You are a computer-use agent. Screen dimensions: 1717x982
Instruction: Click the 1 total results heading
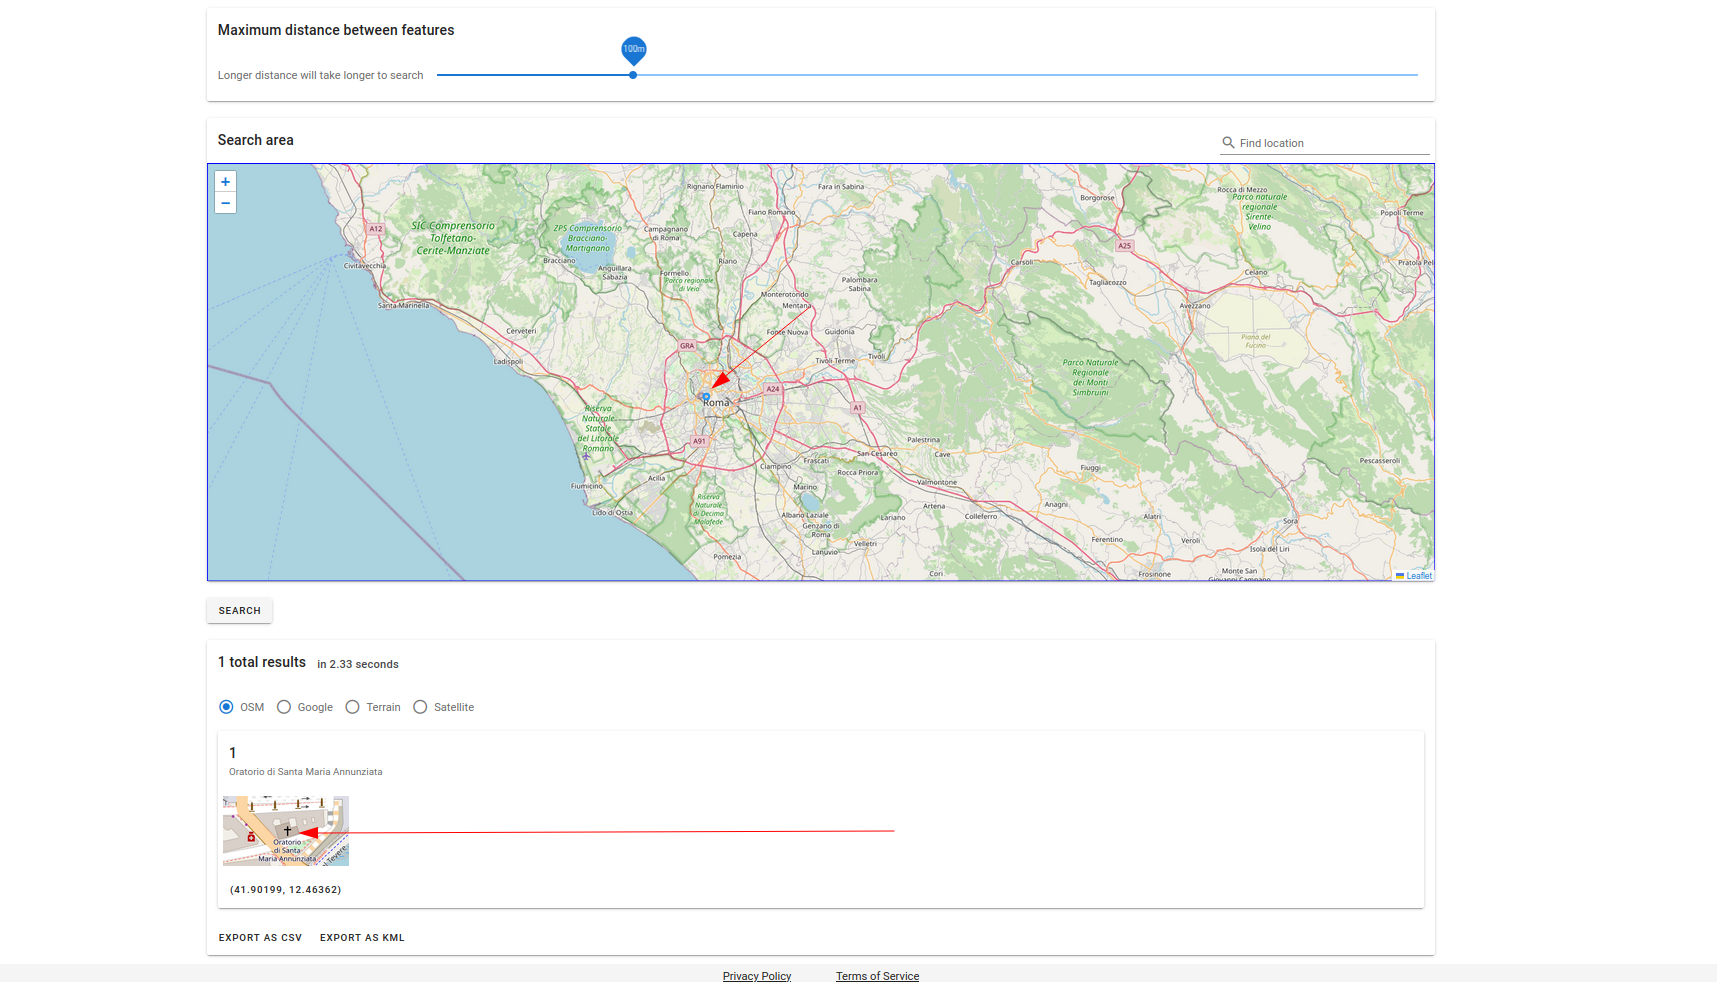coord(262,662)
